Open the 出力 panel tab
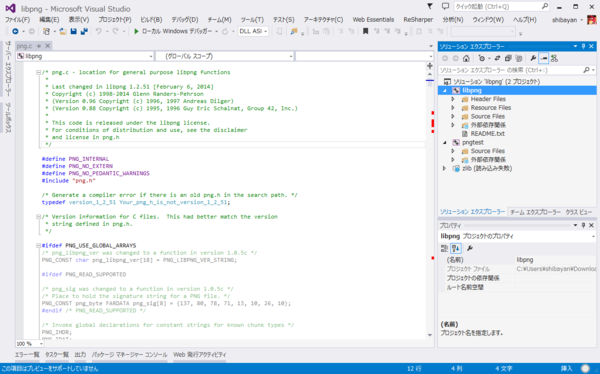The width and height of the screenshot is (600, 374). (80, 355)
